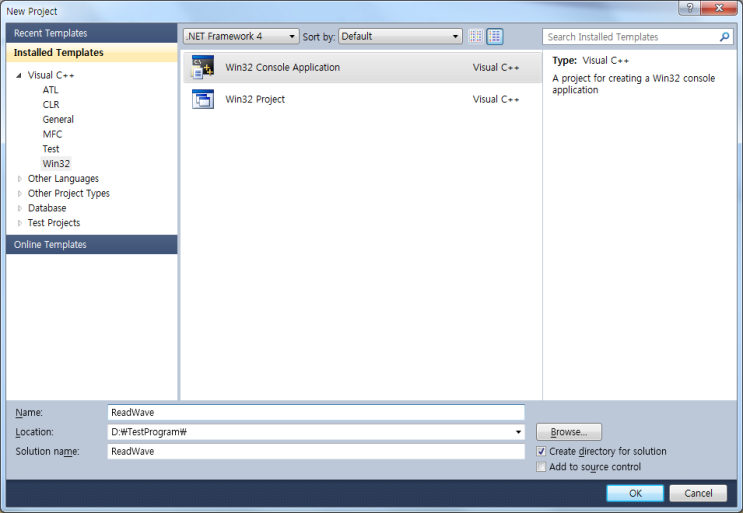
Task: Select the Installed Templates section
Action: [91, 53]
